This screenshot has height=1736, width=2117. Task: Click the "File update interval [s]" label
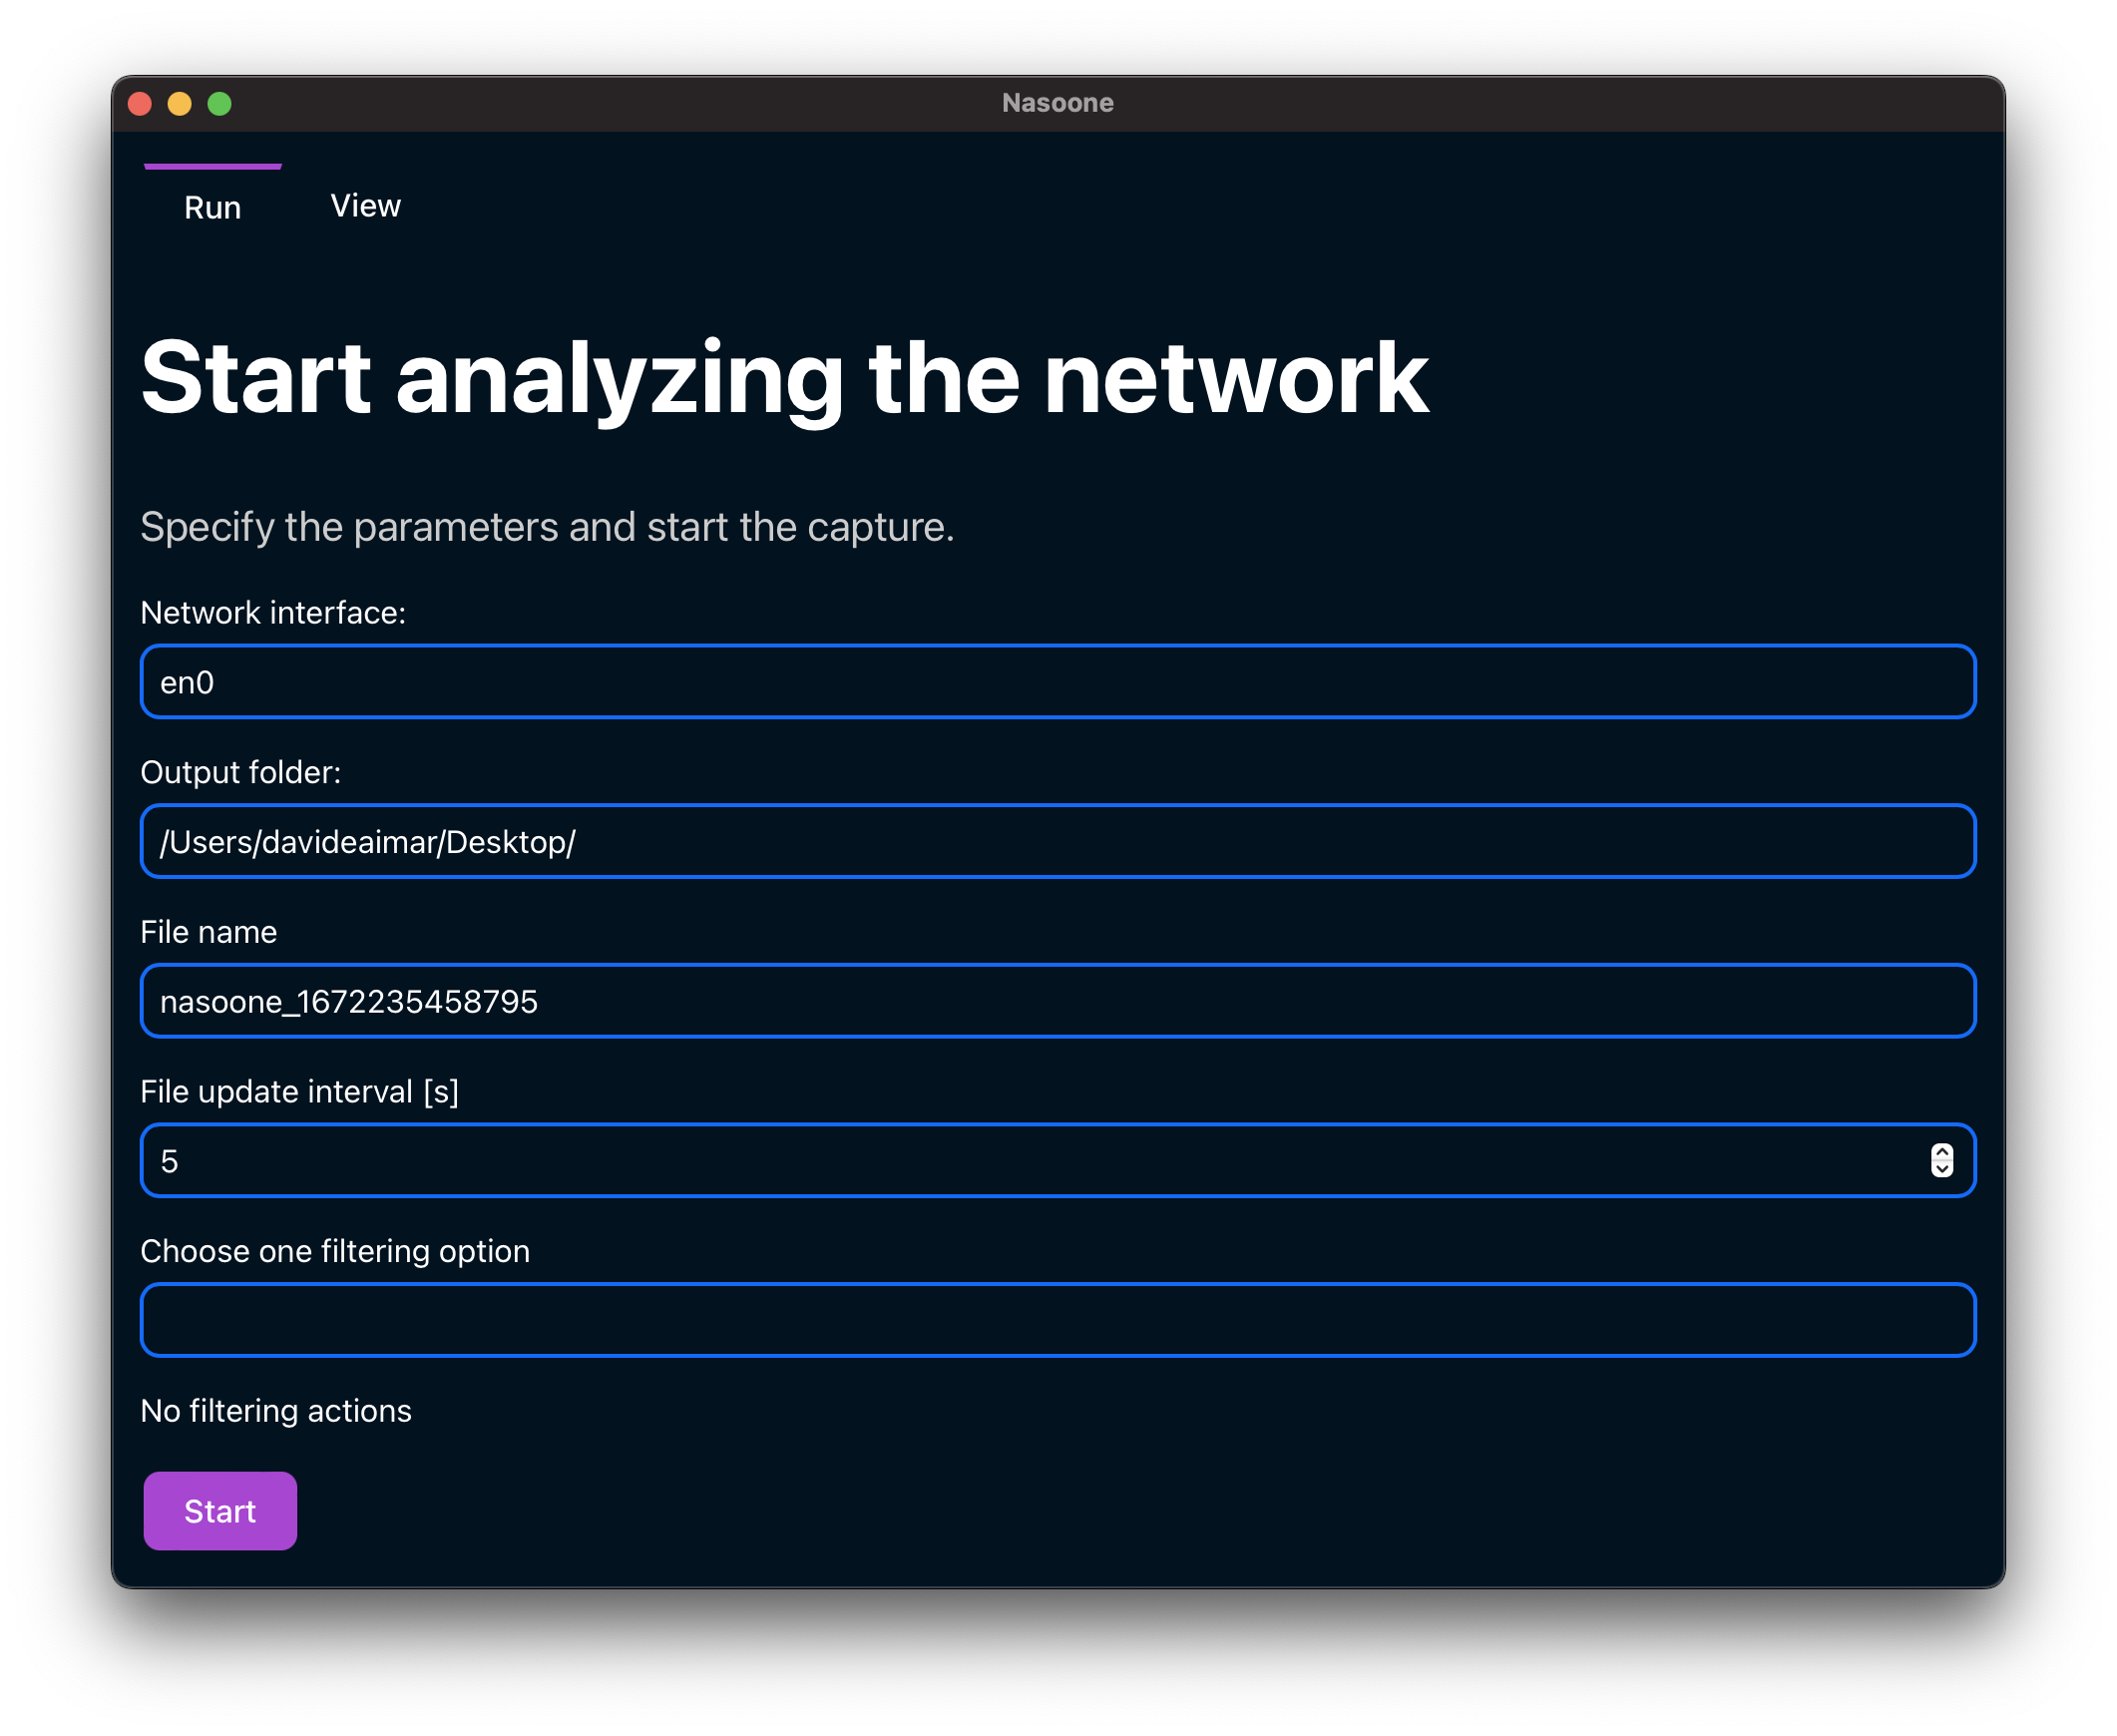pos(299,1092)
